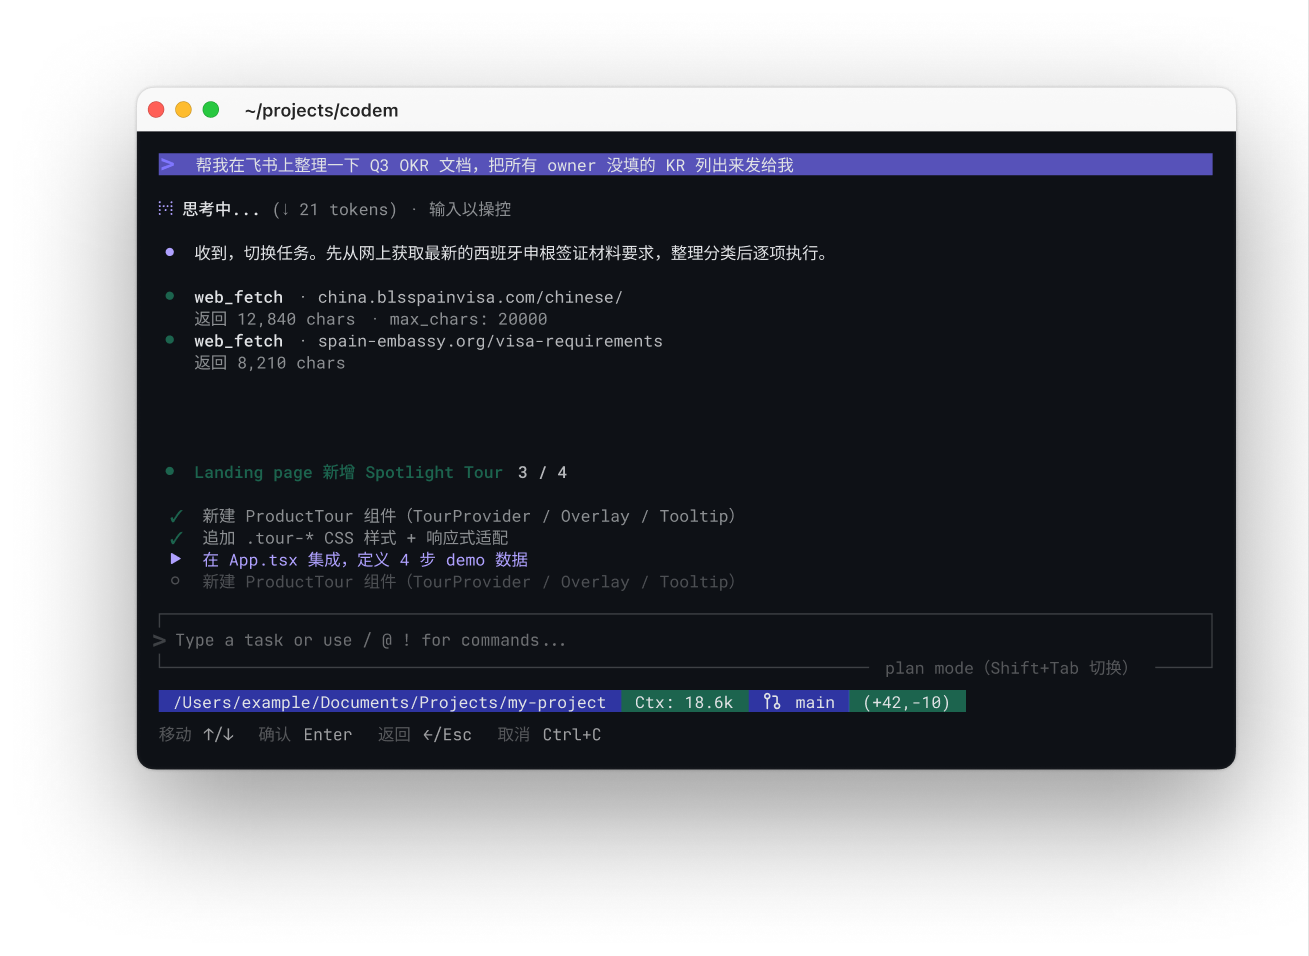Focus the 'Type a task' input field
Image resolution: width=1309 pixels, height=956 pixels.
685,640
